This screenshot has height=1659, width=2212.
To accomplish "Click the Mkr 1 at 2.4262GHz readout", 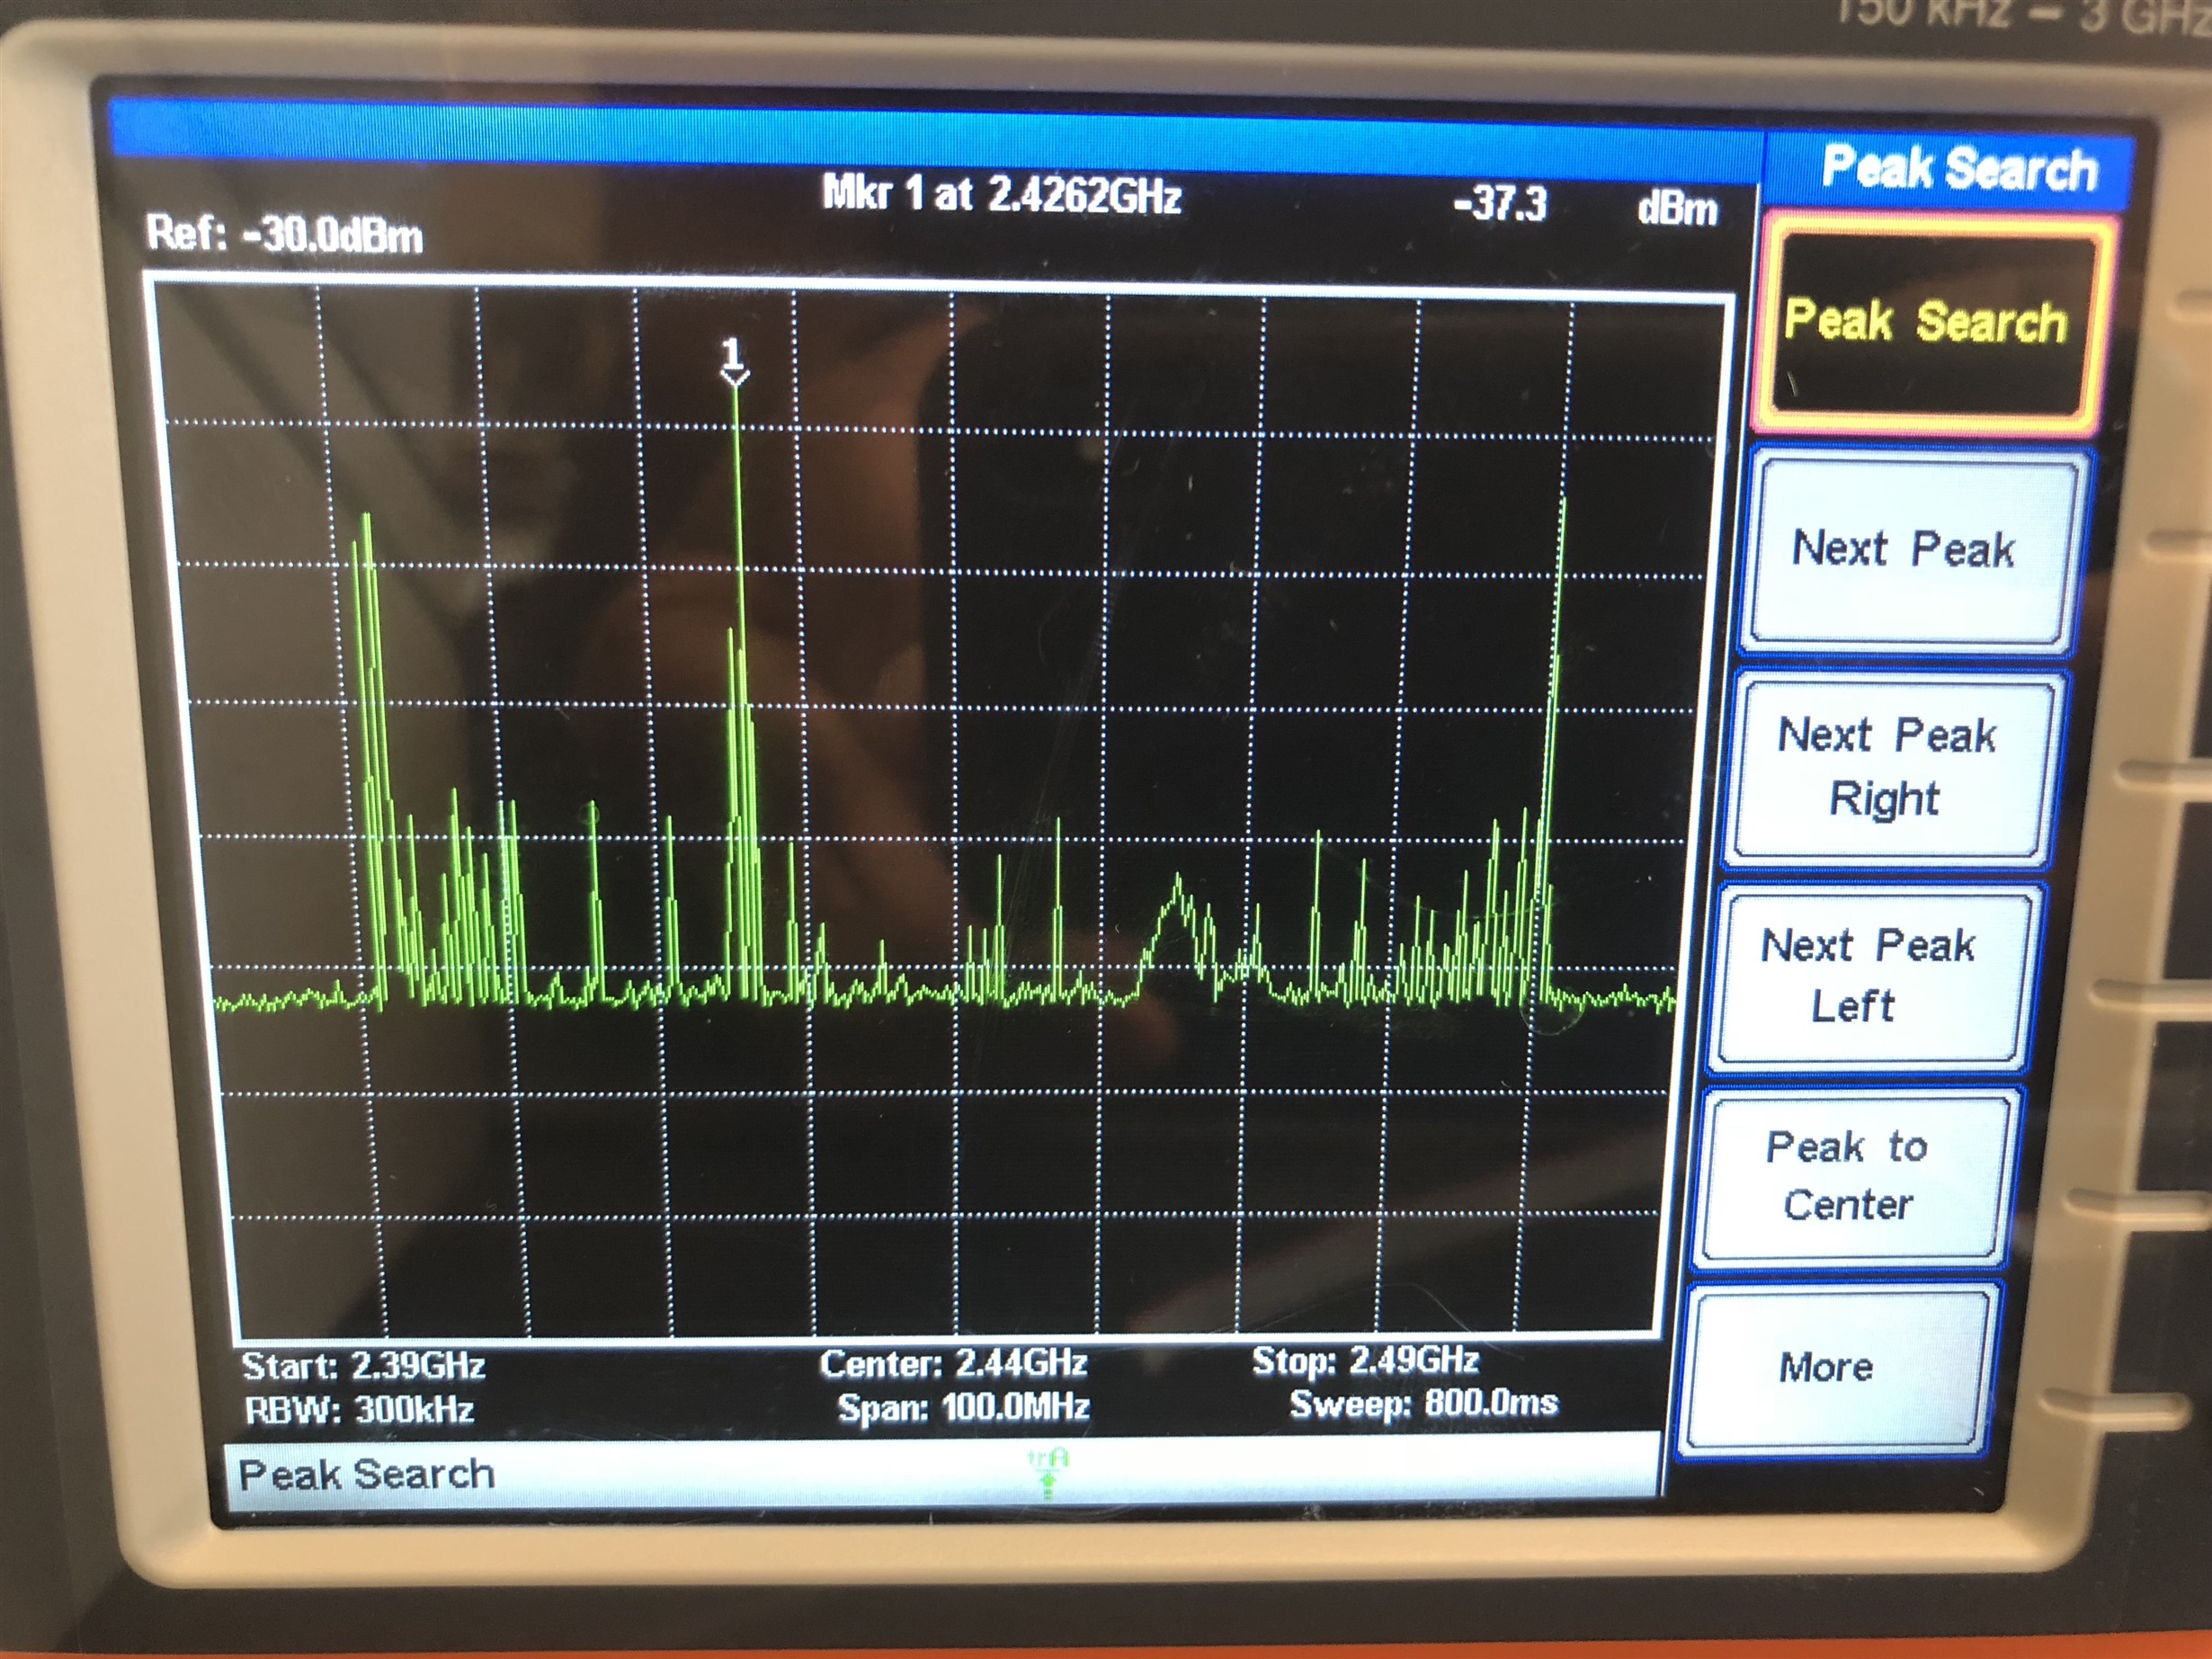I will tap(1001, 194).
